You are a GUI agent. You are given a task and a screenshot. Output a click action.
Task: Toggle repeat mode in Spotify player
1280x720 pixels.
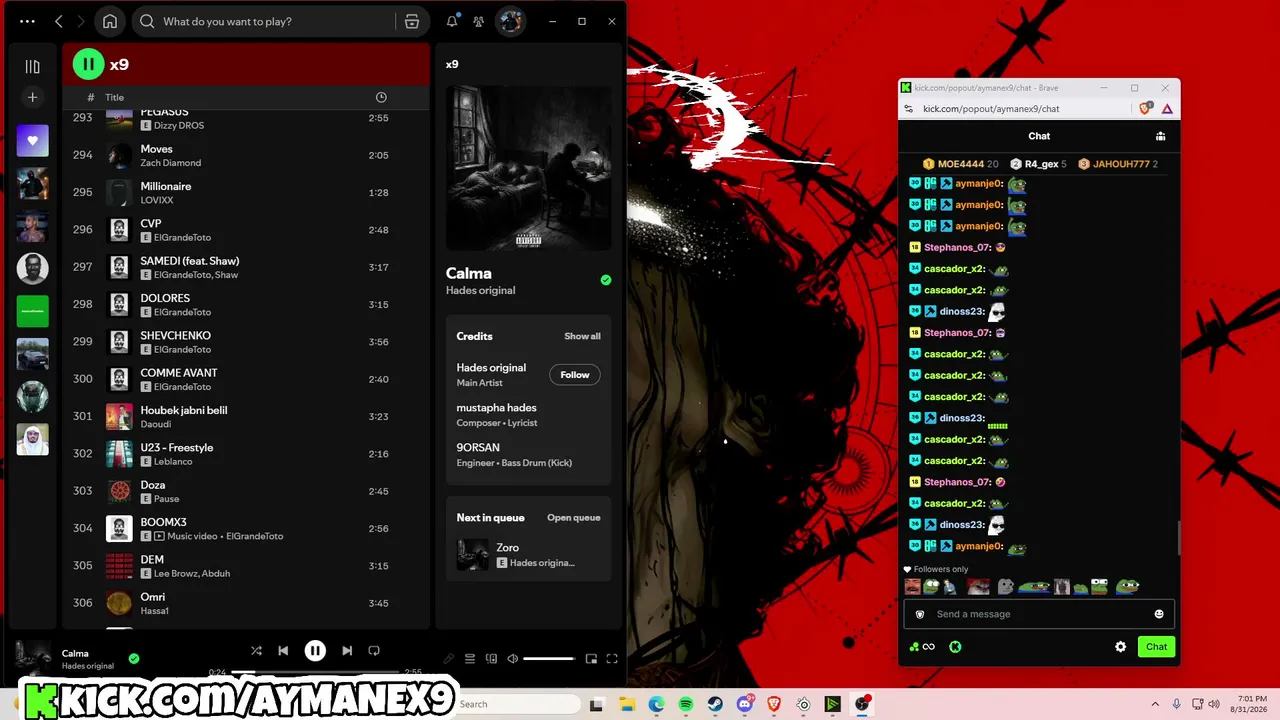(x=374, y=651)
